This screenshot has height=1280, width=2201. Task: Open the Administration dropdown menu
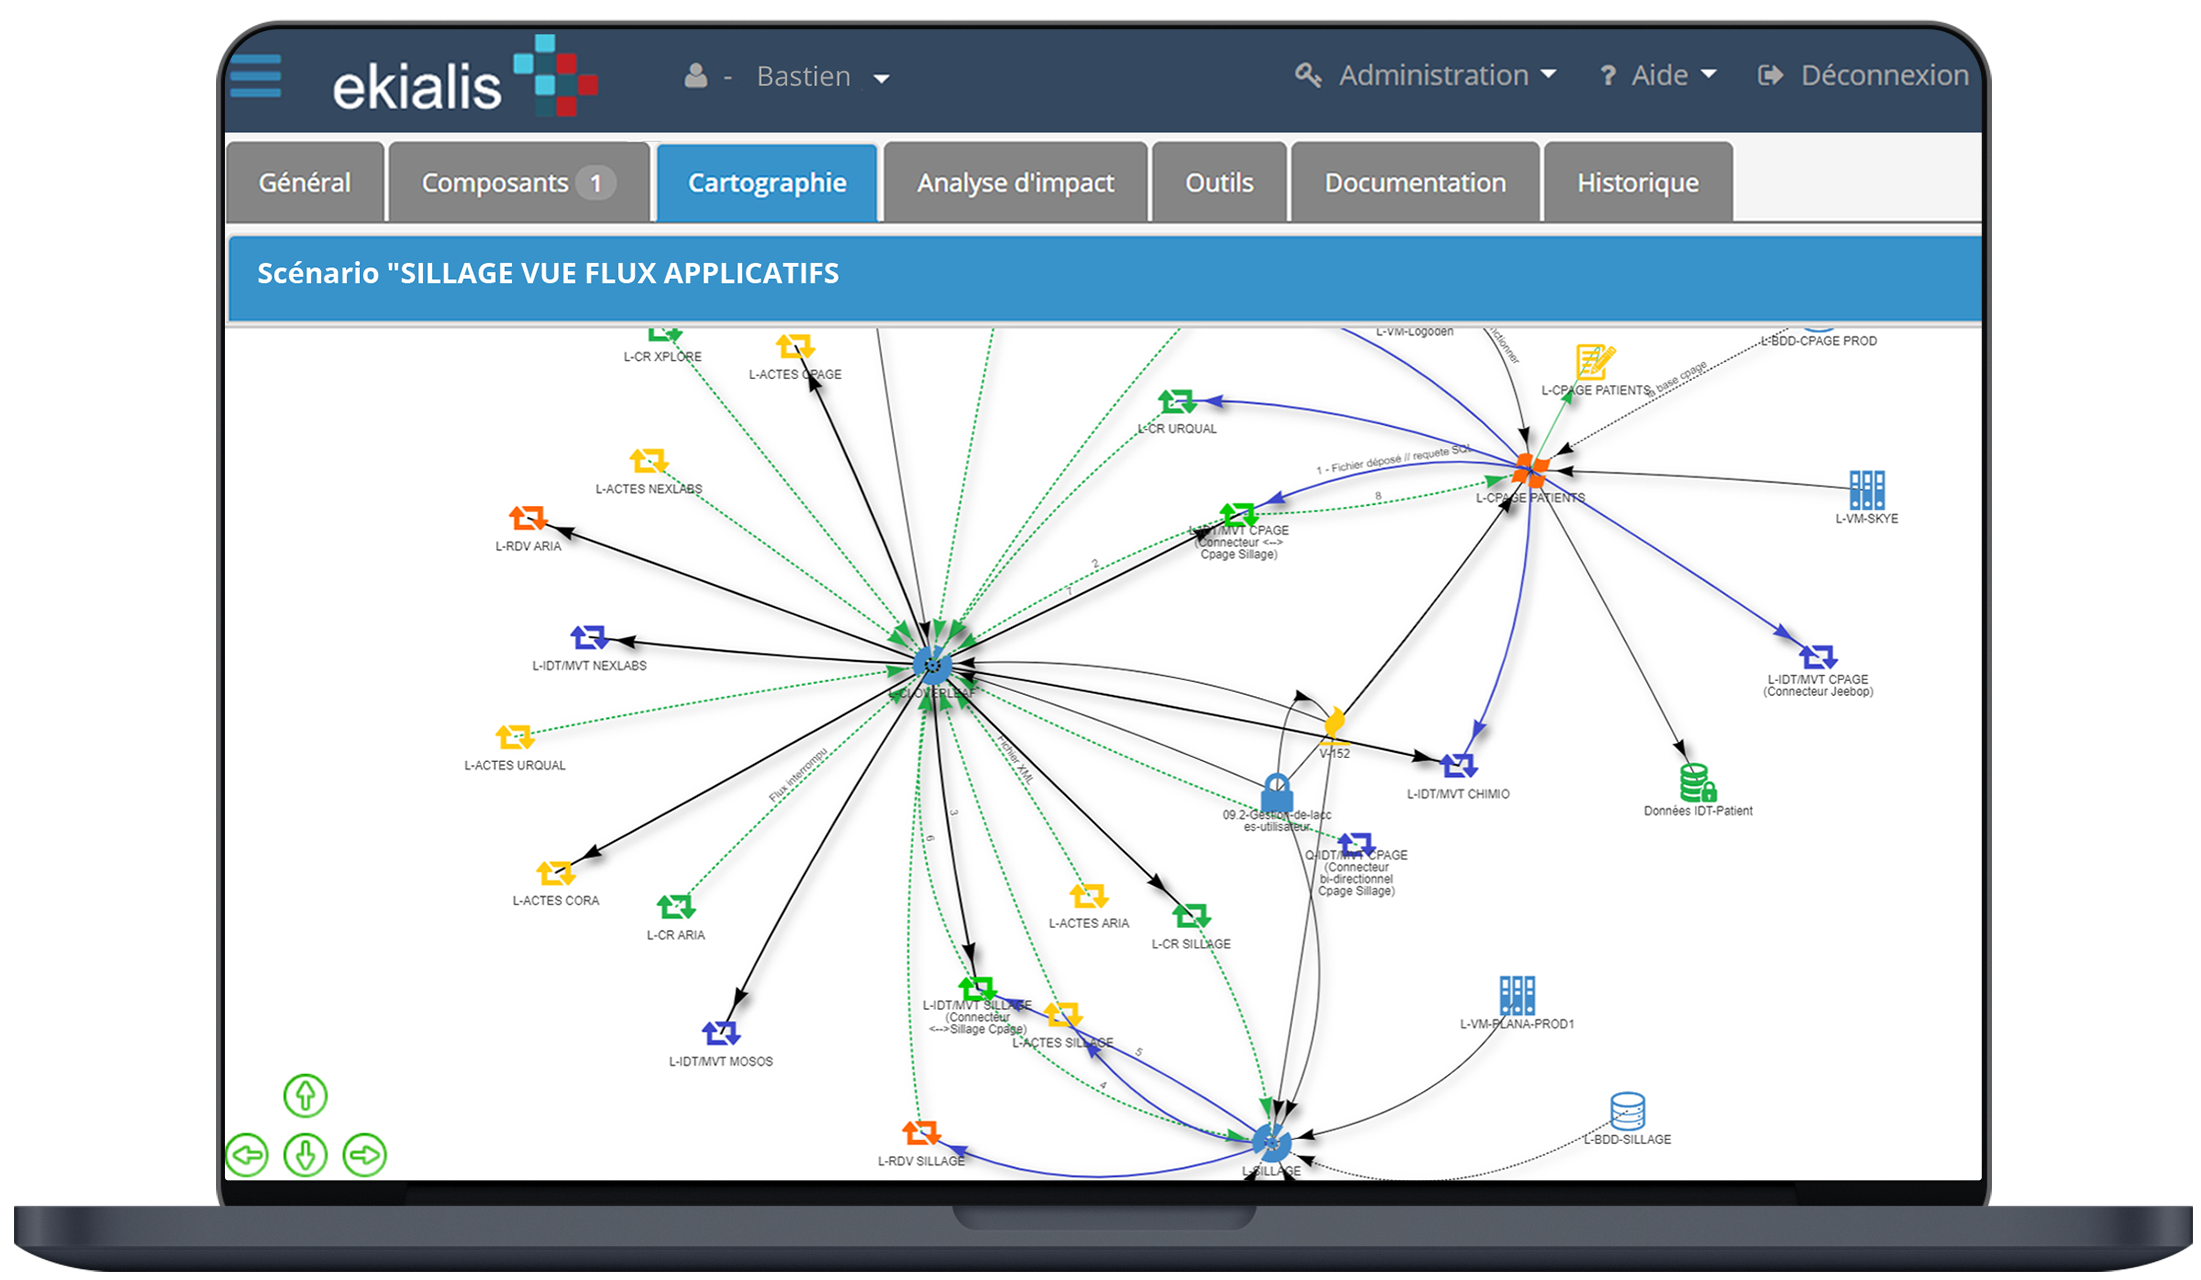[1426, 75]
